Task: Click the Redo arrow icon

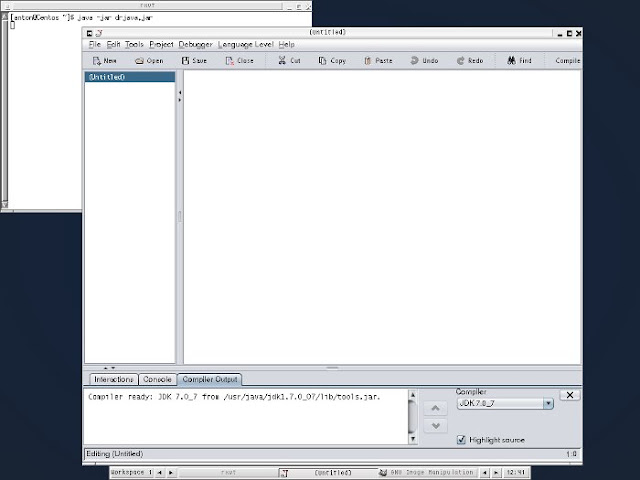Action: point(460,61)
